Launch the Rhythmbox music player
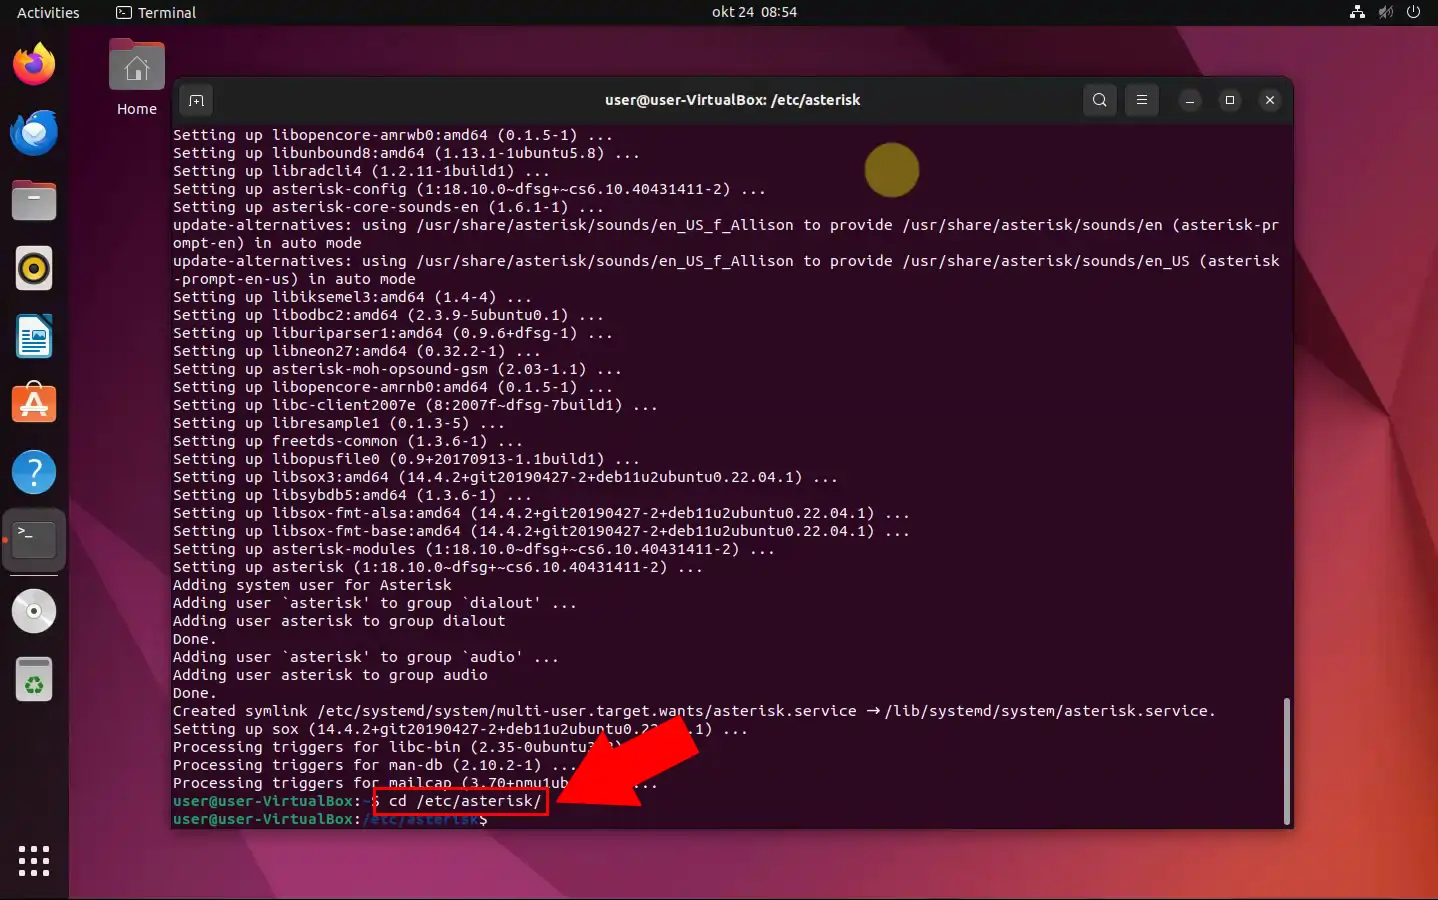Image resolution: width=1438 pixels, height=900 pixels. click(34, 269)
